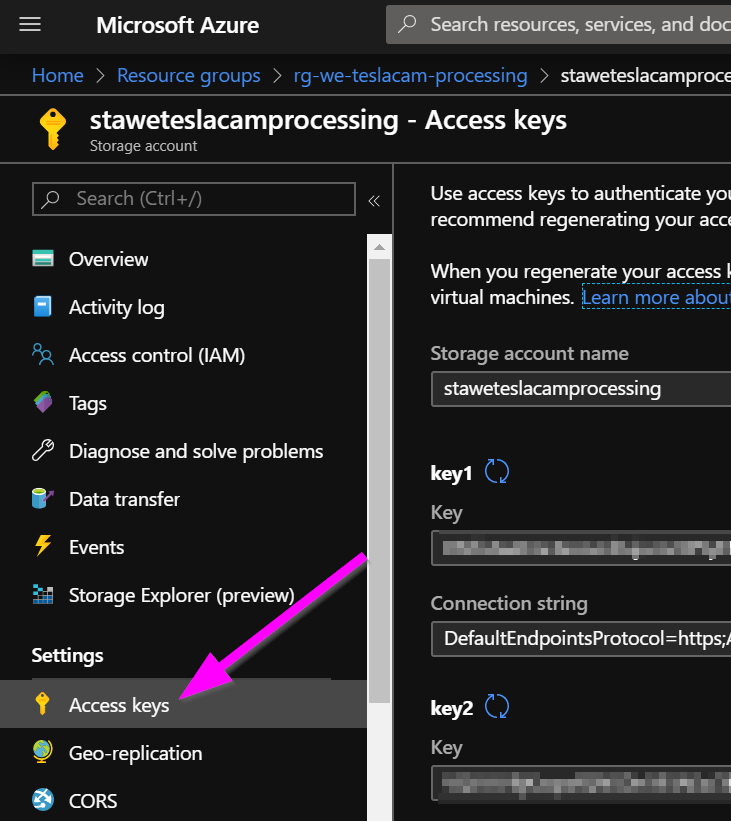Click the key2 Key value field
Image resolution: width=731 pixels, height=821 pixels.
click(581, 783)
